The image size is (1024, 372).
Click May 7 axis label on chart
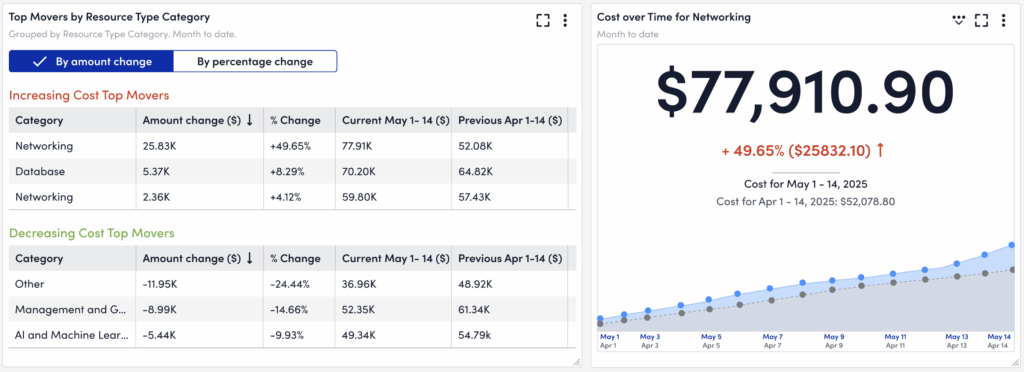(x=771, y=337)
